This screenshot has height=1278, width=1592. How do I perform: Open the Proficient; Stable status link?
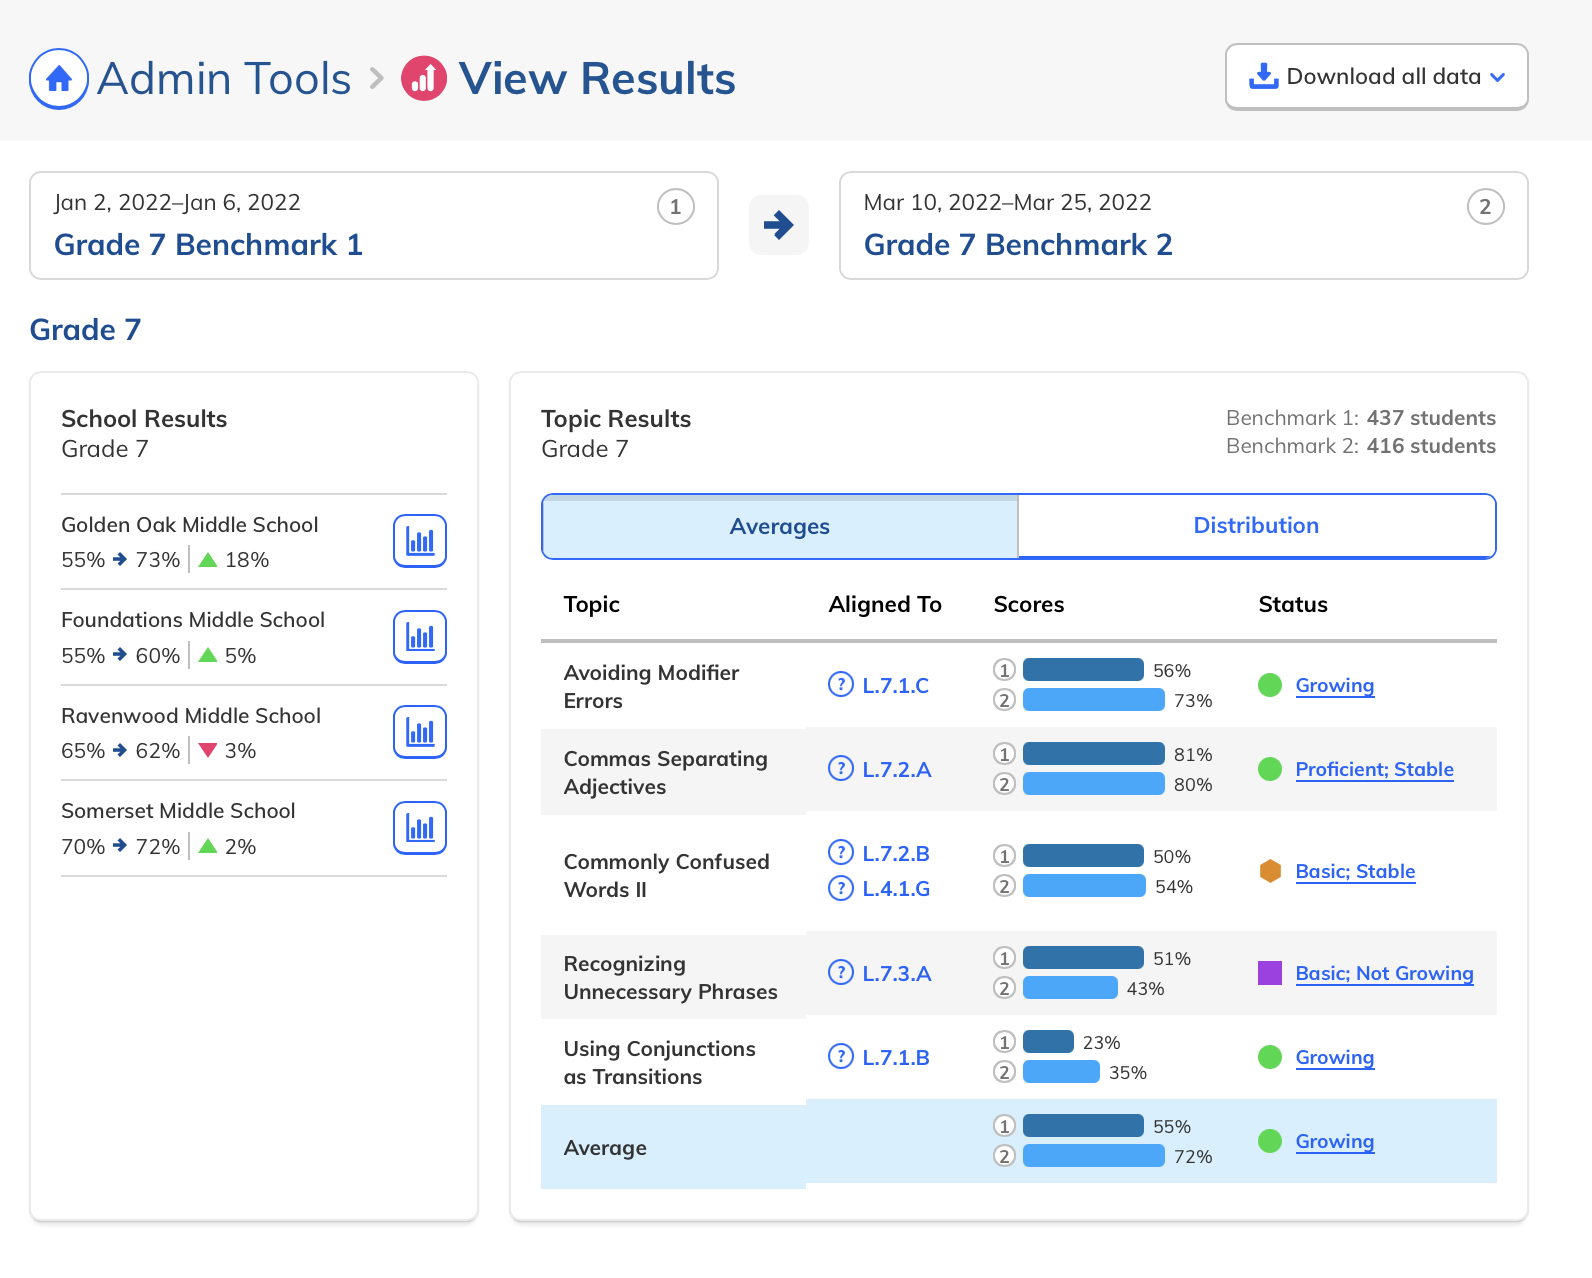(1374, 769)
